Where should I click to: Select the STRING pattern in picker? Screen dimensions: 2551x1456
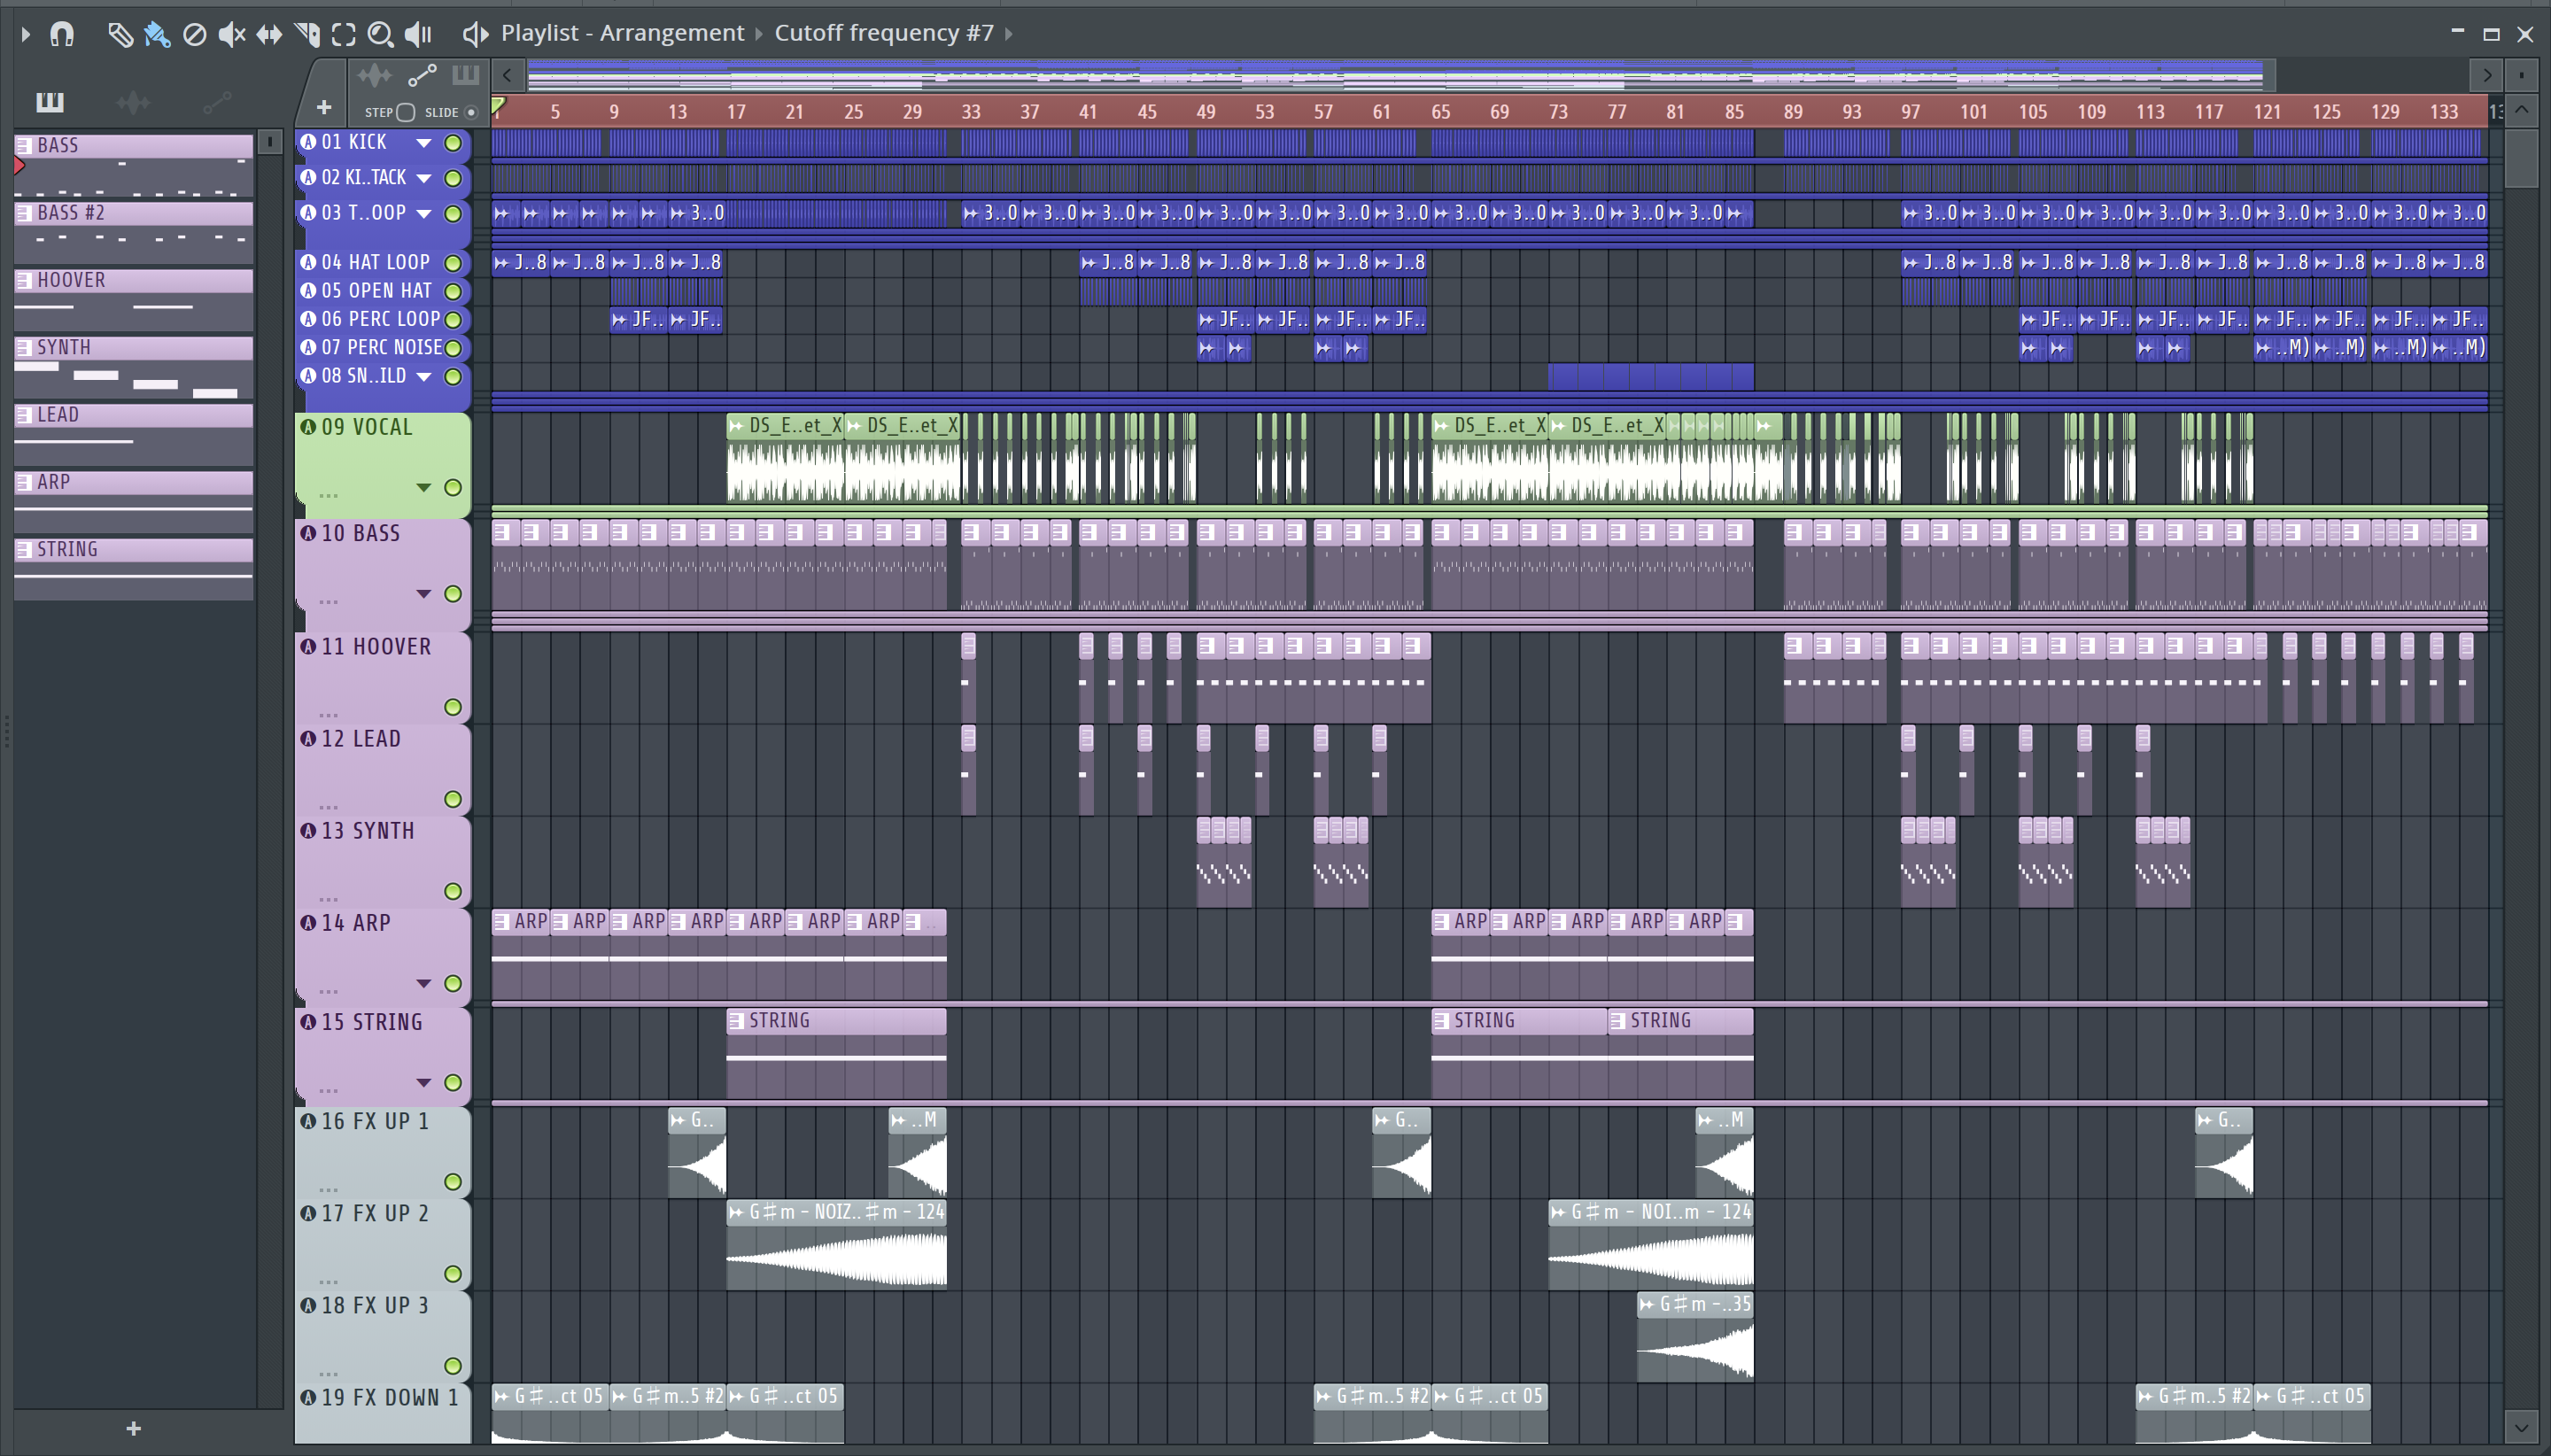[x=134, y=569]
